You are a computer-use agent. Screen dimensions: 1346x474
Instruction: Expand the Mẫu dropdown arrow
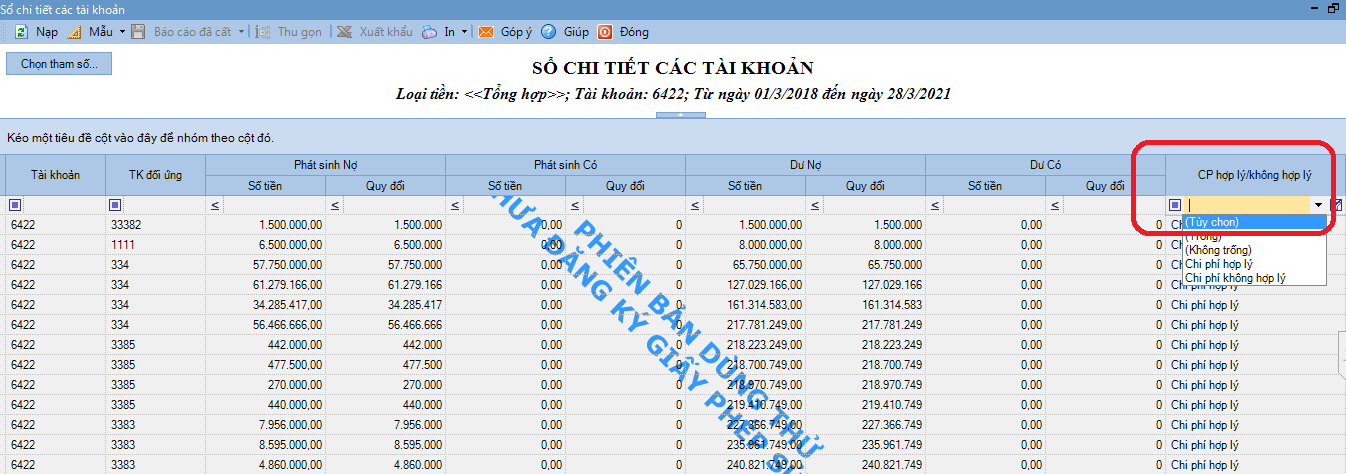coord(122,32)
